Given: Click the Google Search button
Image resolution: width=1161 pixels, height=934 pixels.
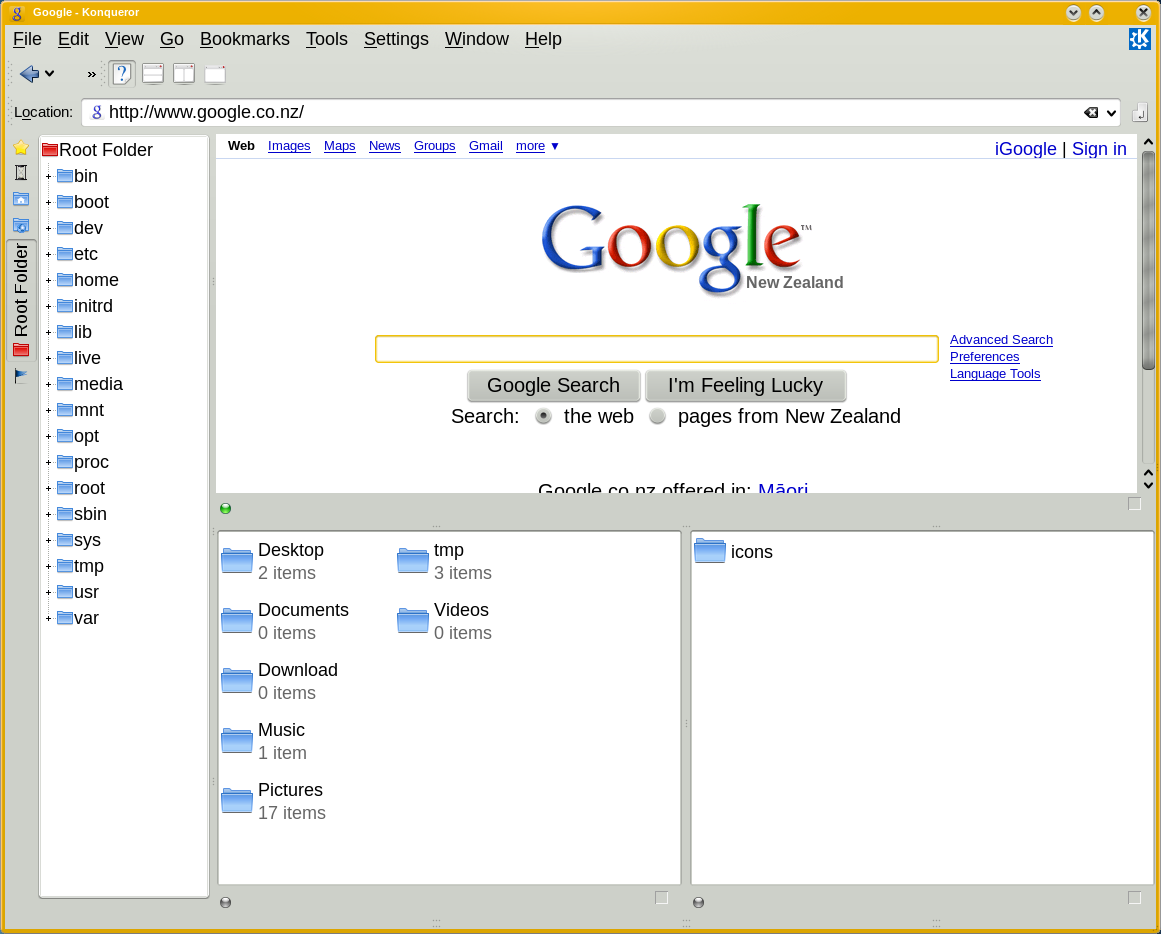Looking at the screenshot, I should pos(553,385).
